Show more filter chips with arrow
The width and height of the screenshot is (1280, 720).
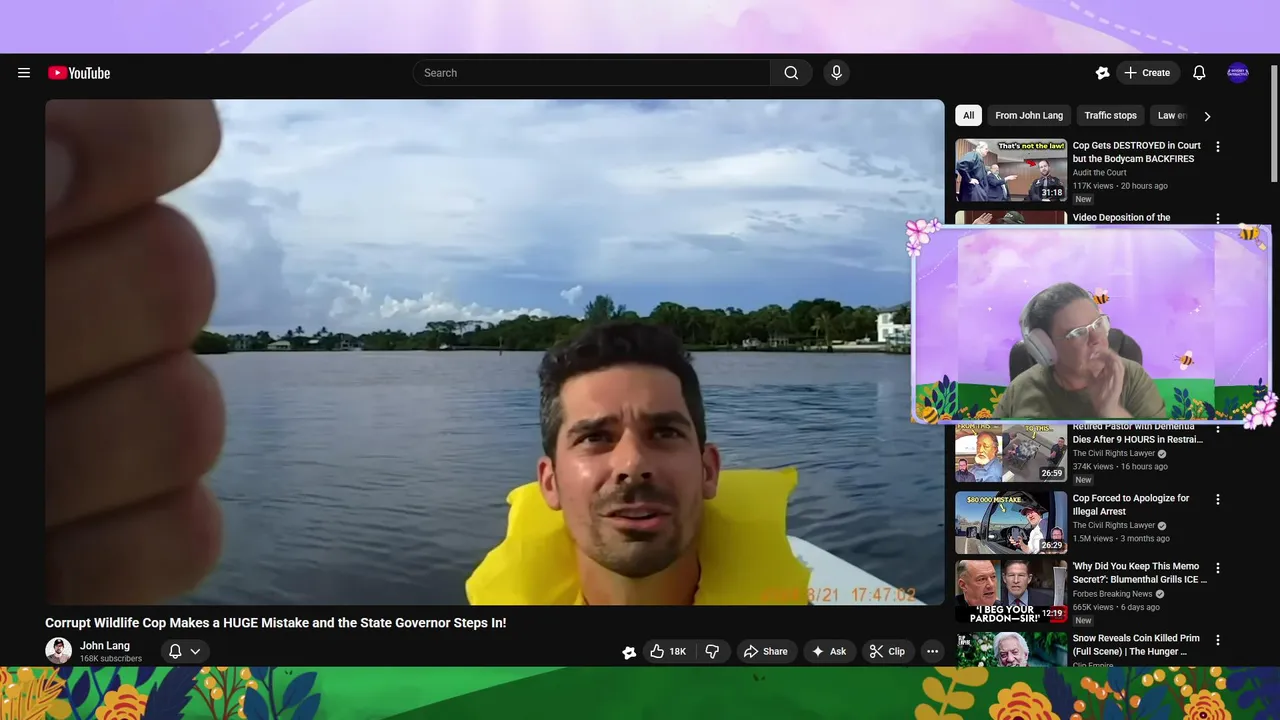coord(1207,116)
